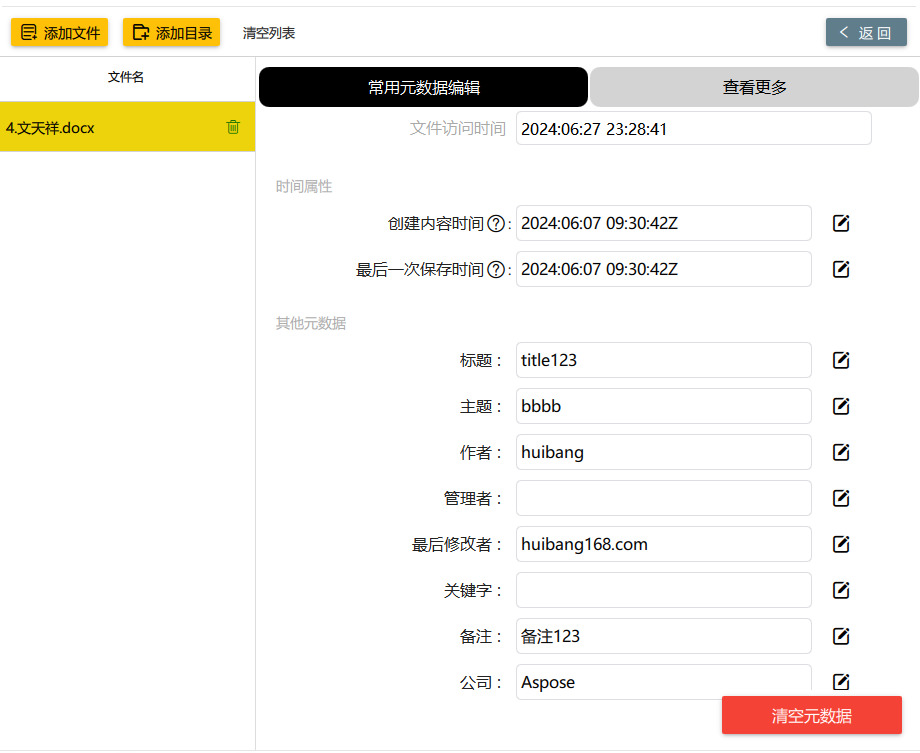The width and height of the screenshot is (920, 753).
Task: Open help icon next to 创建内容时间
Action: (x=496, y=224)
